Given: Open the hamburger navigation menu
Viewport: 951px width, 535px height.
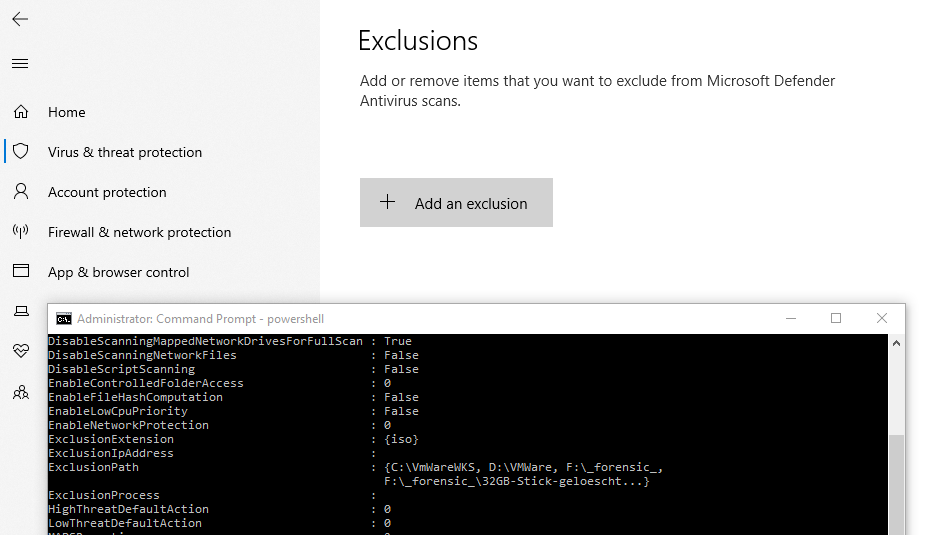Looking at the screenshot, I should 20,64.
